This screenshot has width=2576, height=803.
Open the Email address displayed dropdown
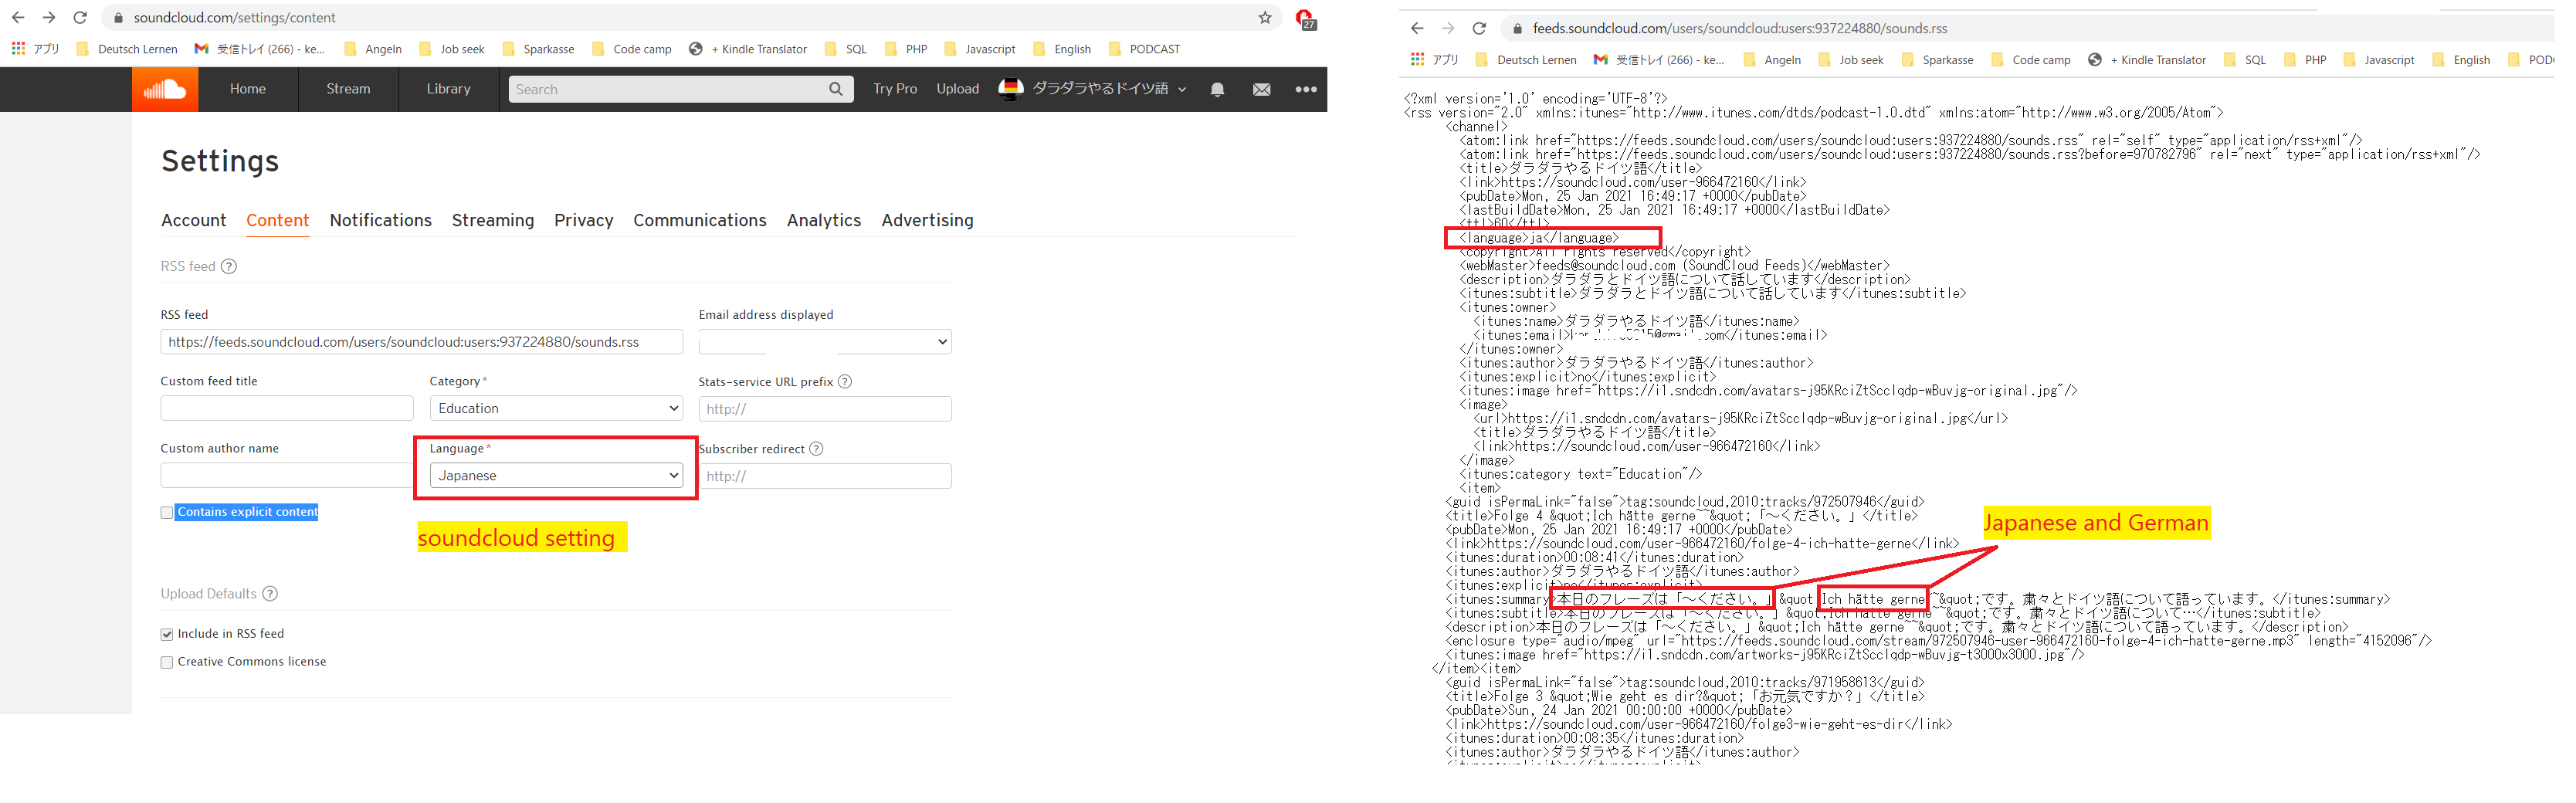[825, 342]
